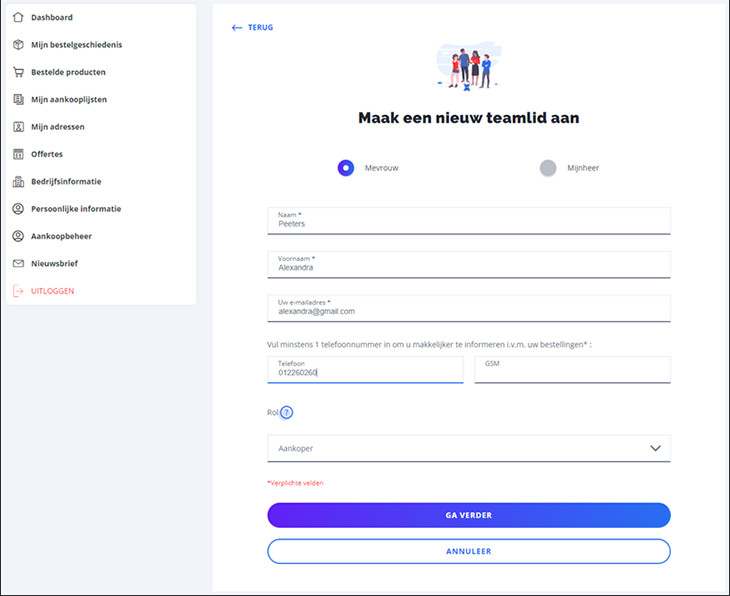
Task: Open Bestelde producten page
Action: pos(68,72)
